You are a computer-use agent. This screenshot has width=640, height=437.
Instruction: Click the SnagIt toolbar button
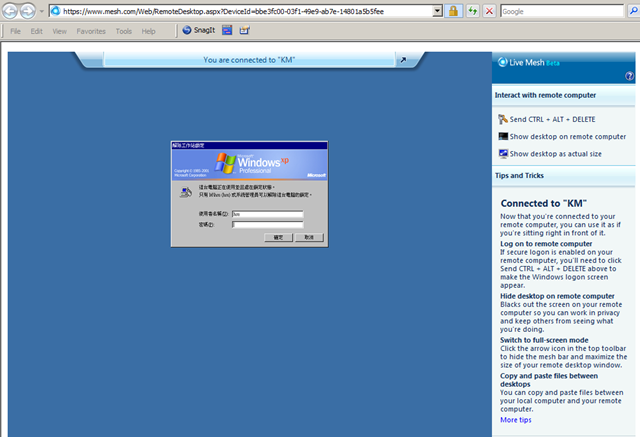199,30
